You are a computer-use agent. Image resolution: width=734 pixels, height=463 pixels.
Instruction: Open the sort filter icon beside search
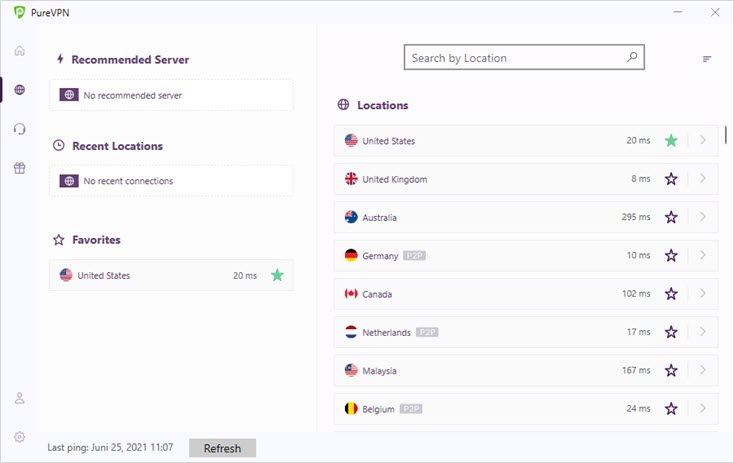[x=707, y=59]
